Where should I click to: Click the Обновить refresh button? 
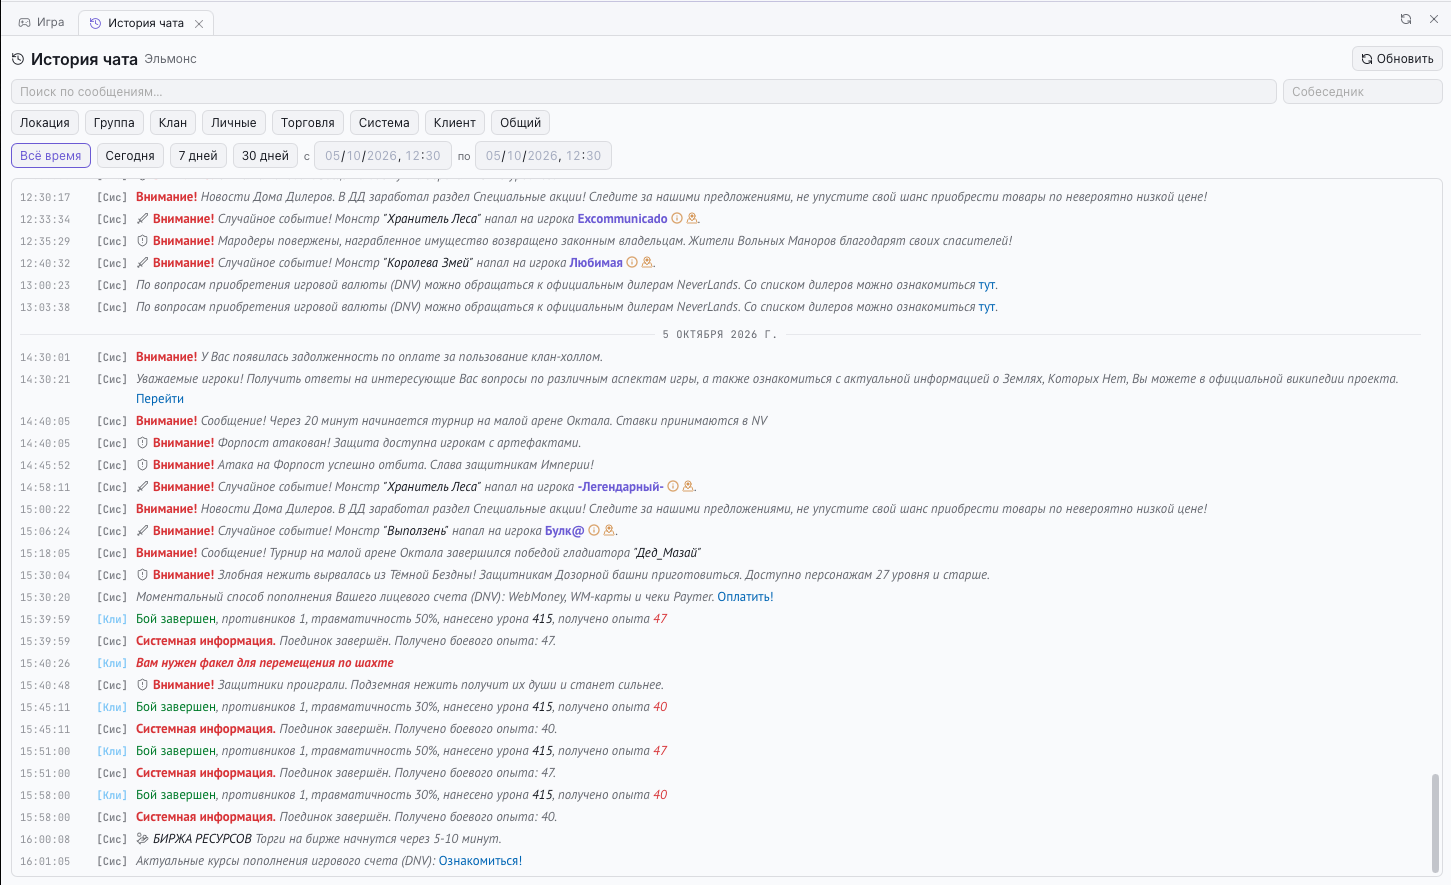[x=1397, y=59]
